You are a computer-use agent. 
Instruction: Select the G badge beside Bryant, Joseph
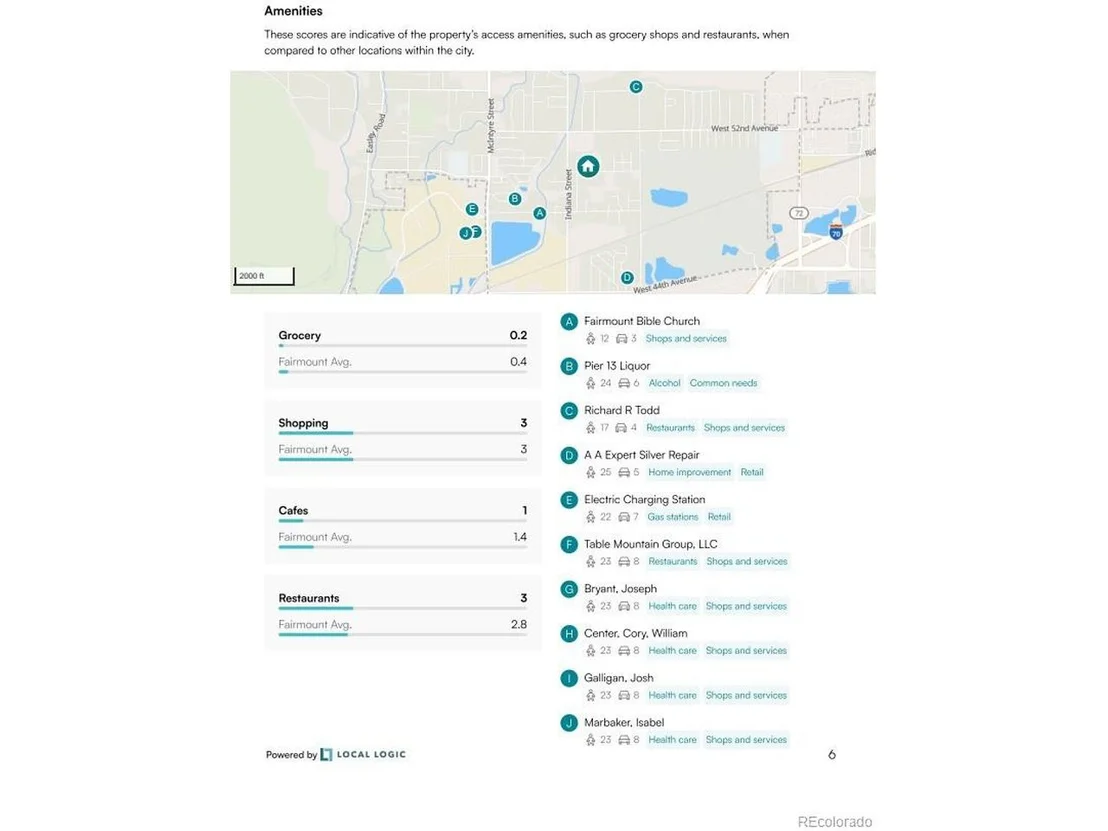(569, 589)
